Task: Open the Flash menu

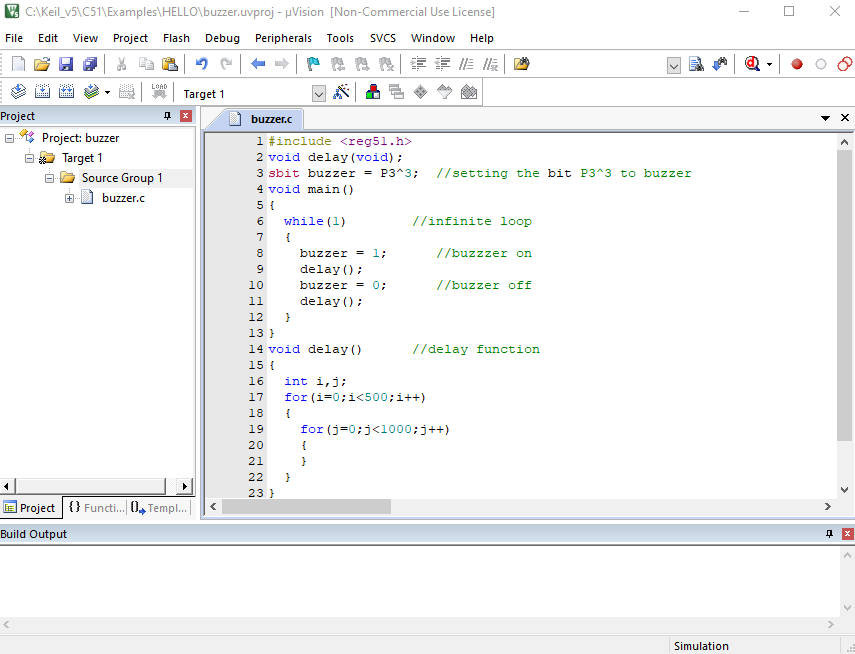Action: point(176,38)
